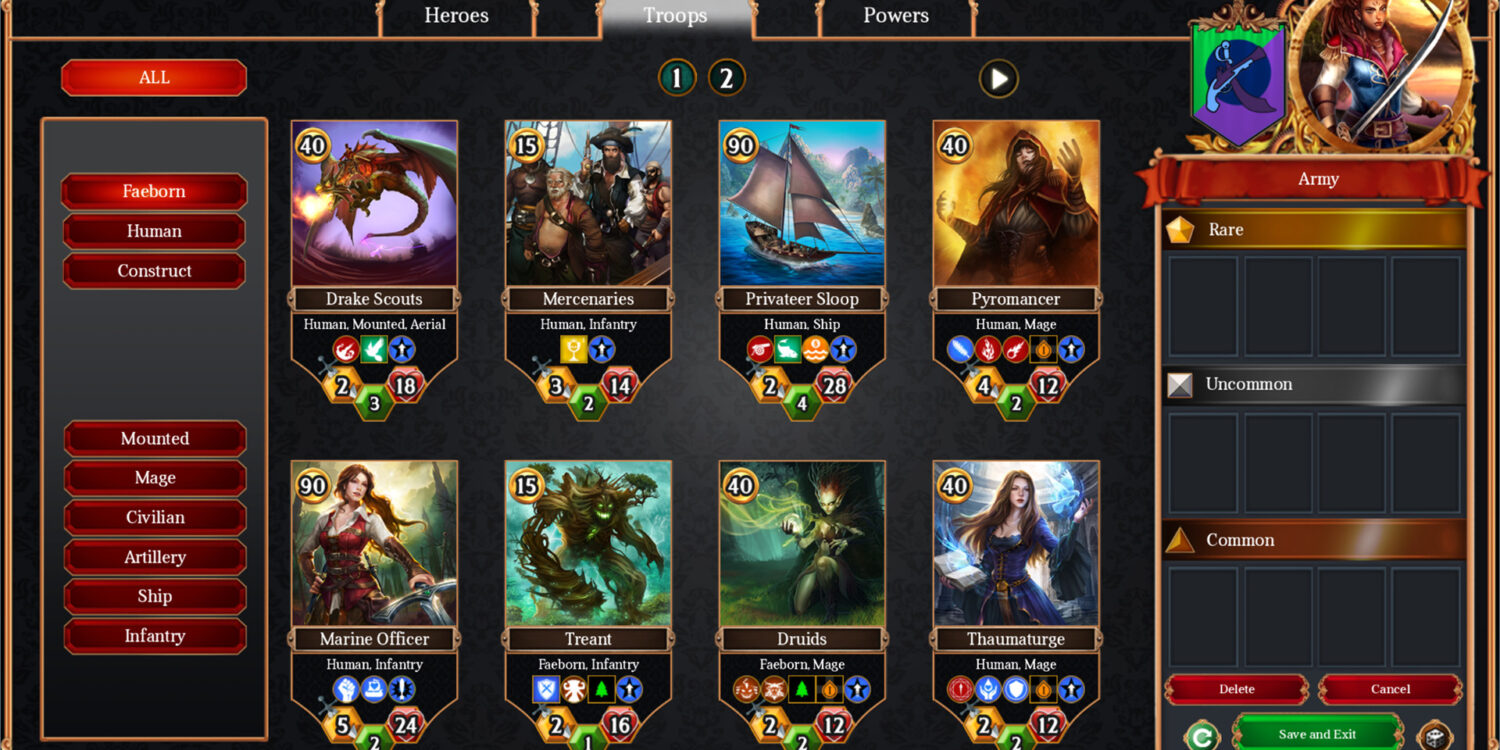The width and height of the screenshot is (1500, 750).
Task: Click the next page arrow icon
Action: [998, 79]
